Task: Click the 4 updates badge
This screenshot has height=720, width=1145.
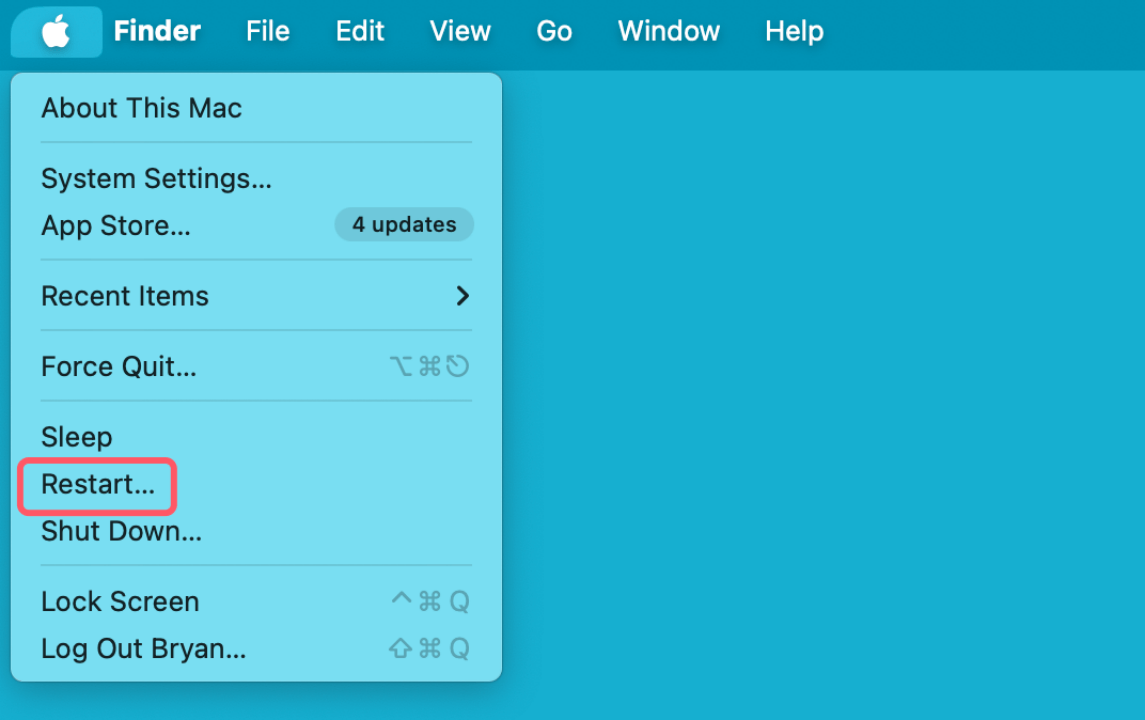Action: [404, 225]
